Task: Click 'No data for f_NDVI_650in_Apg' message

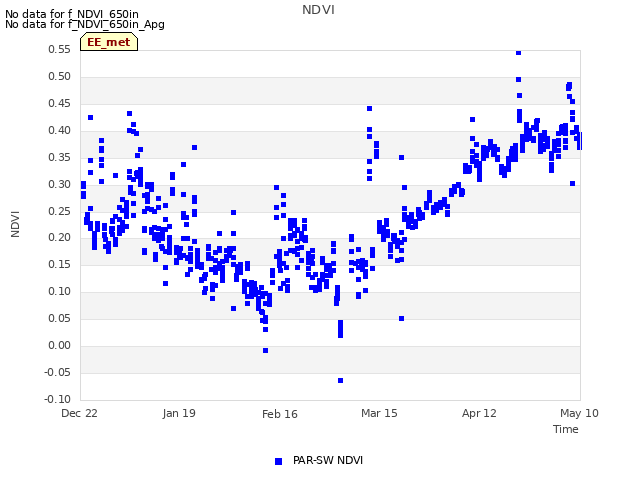Action: [85, 24]
